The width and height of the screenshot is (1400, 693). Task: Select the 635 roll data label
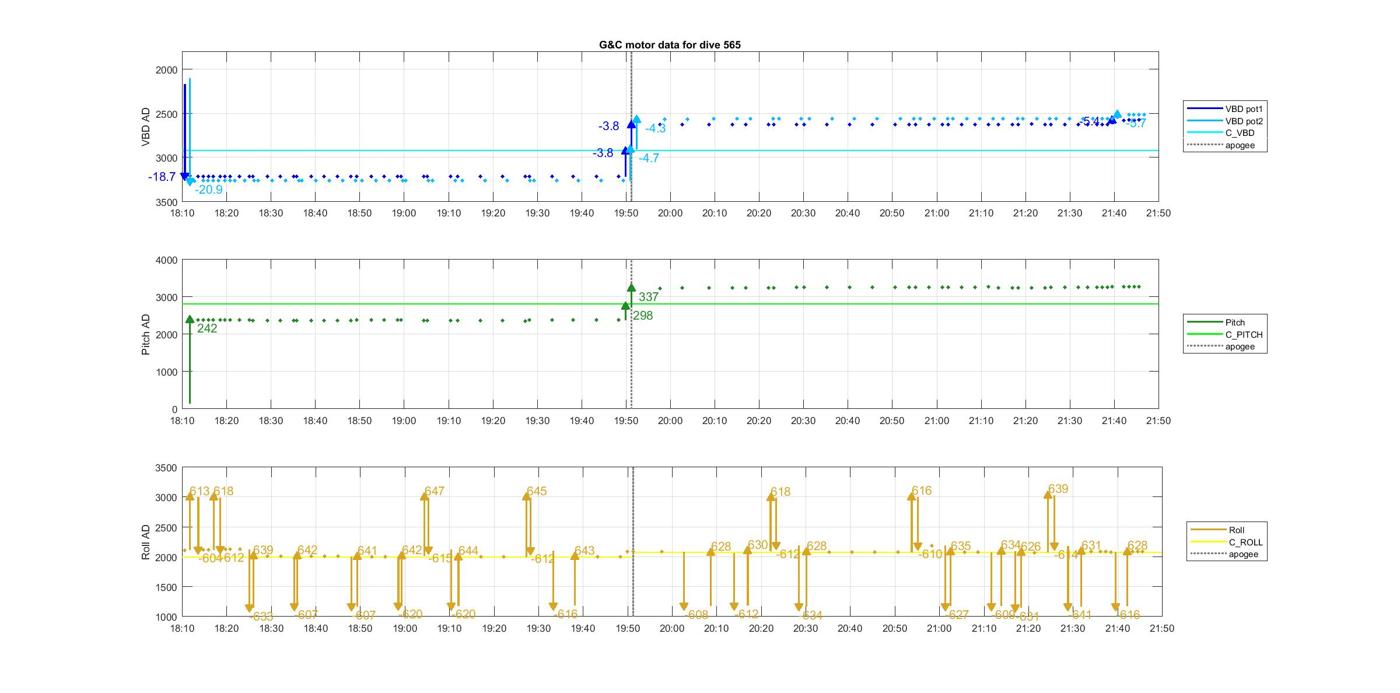click(961, 546)
